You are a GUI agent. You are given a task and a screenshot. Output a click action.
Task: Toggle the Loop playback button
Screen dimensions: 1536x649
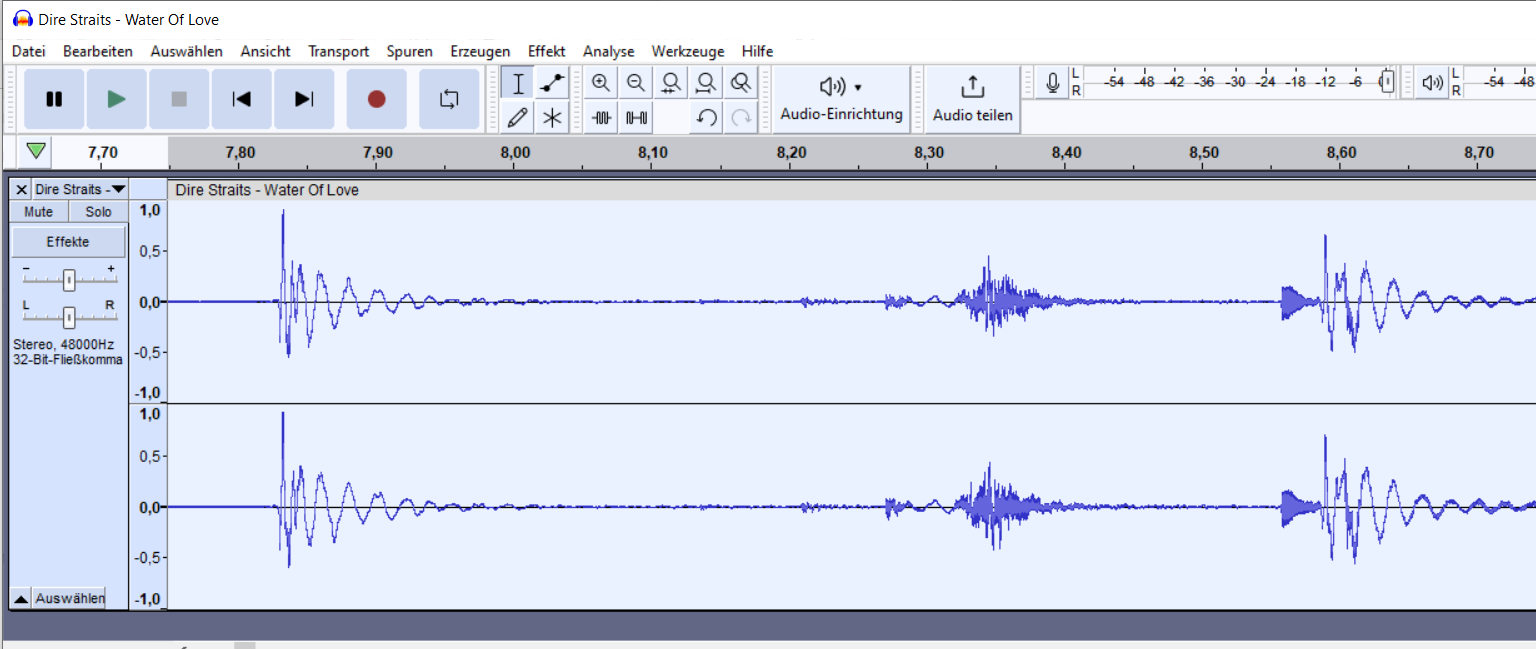[x=449, y=99]
